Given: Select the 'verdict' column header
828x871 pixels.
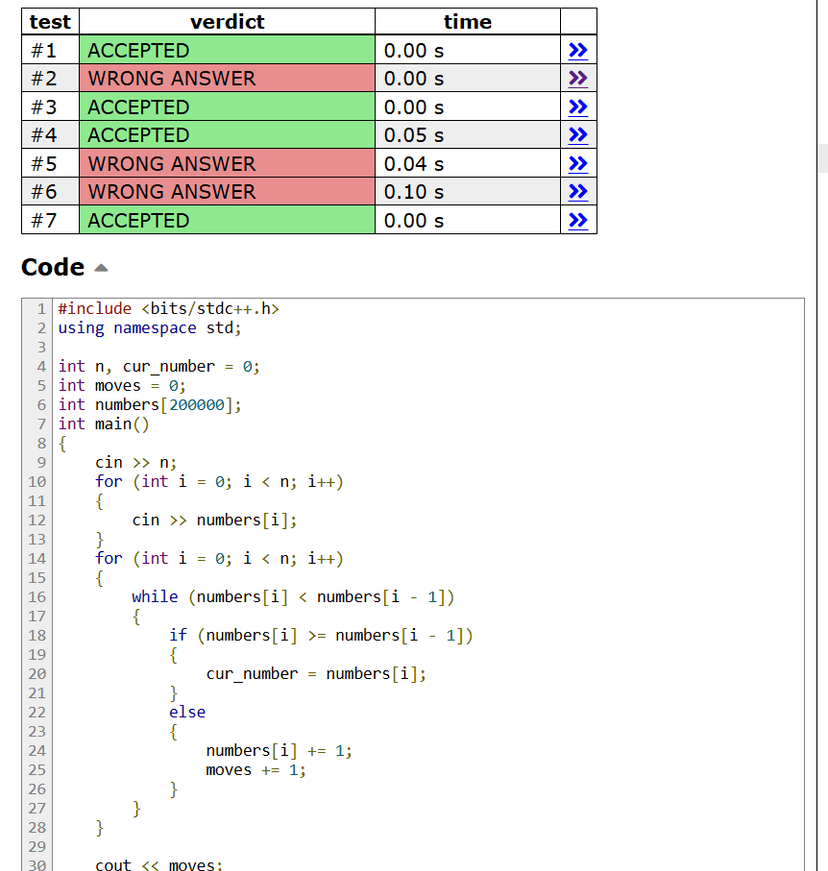Looking at the screenshot, I should click(227, 22).
